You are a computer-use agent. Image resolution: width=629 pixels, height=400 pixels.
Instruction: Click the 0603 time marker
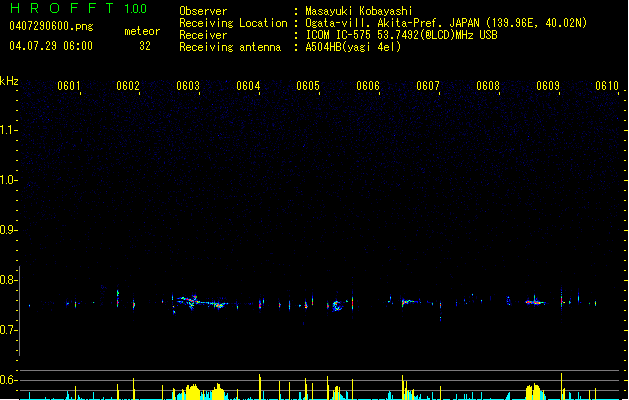(x=188, y=86)
